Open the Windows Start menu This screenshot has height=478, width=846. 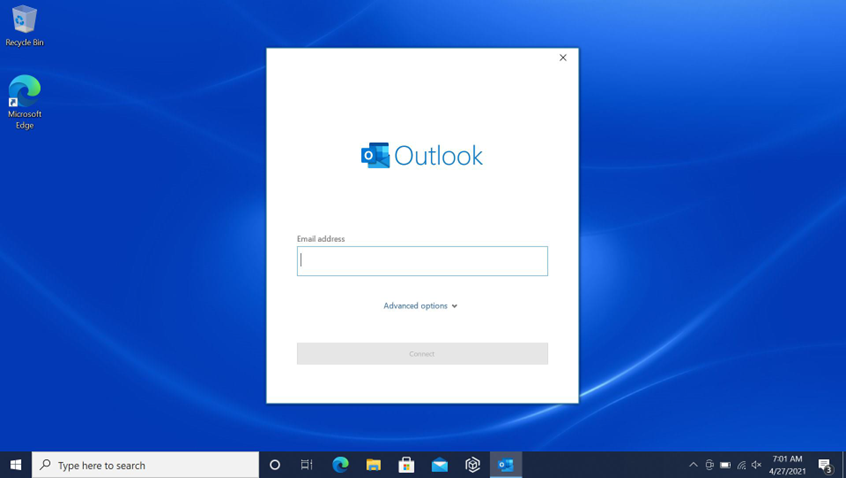click(16, 465)
